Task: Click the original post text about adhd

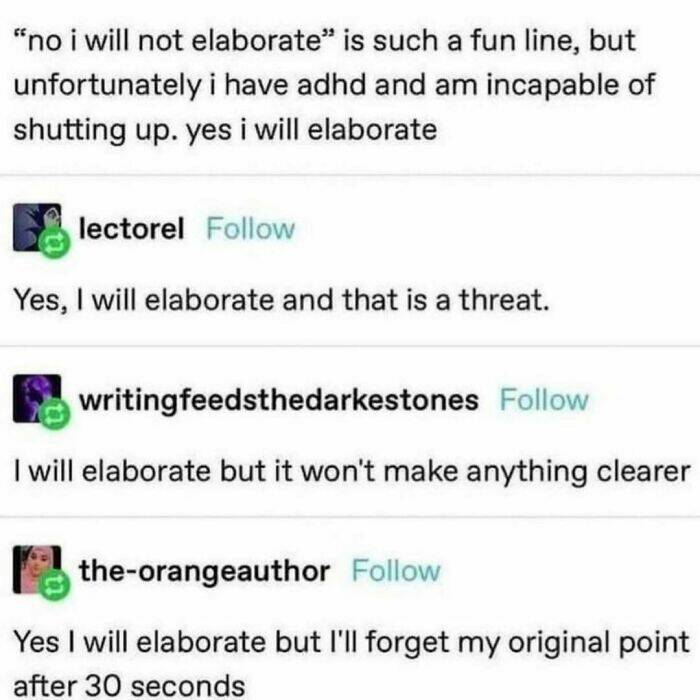Action: point(334,85)
